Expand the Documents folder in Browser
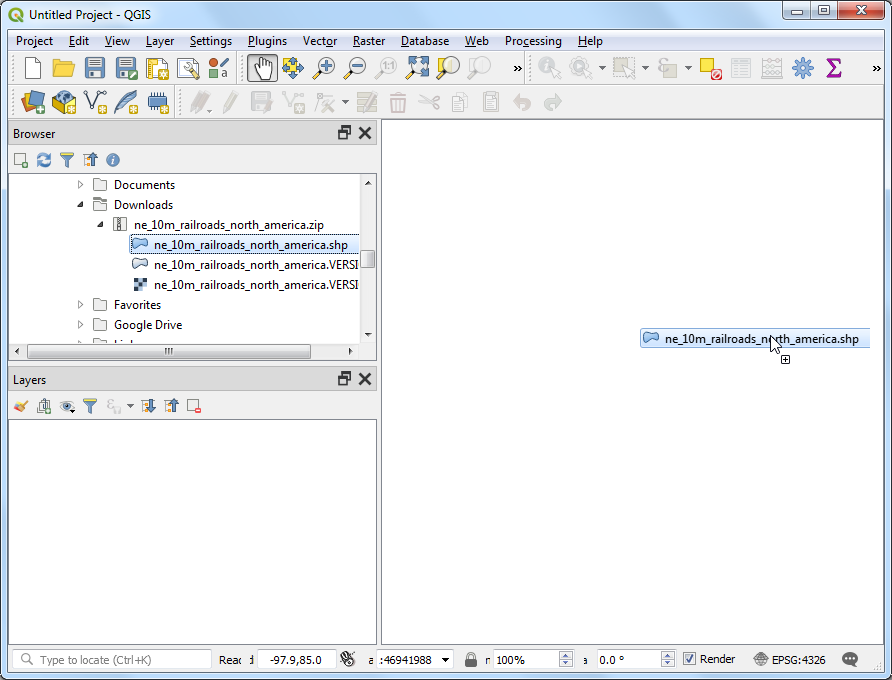 [x=81, y=185]
